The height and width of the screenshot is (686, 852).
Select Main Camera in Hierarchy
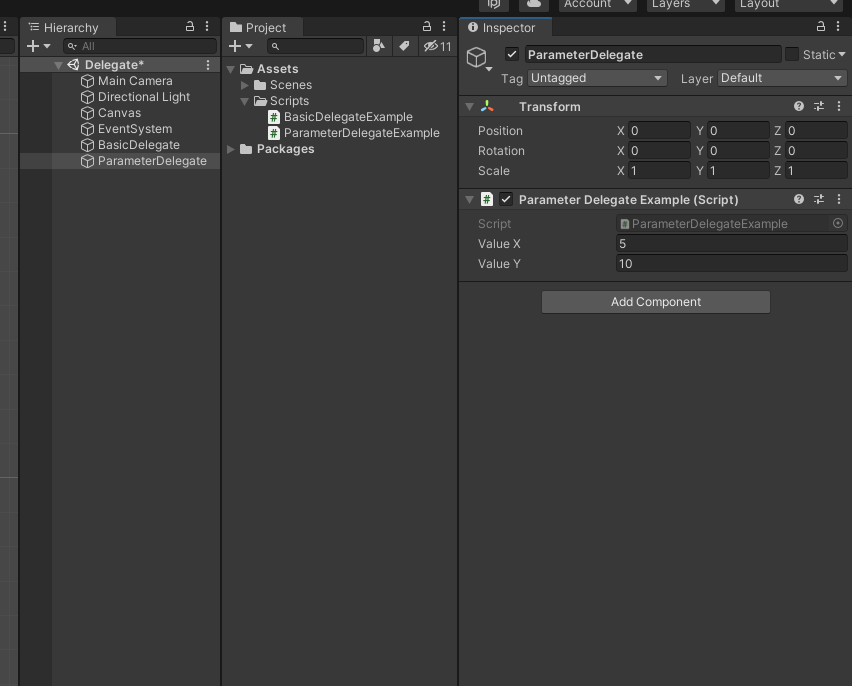[135, 81]
